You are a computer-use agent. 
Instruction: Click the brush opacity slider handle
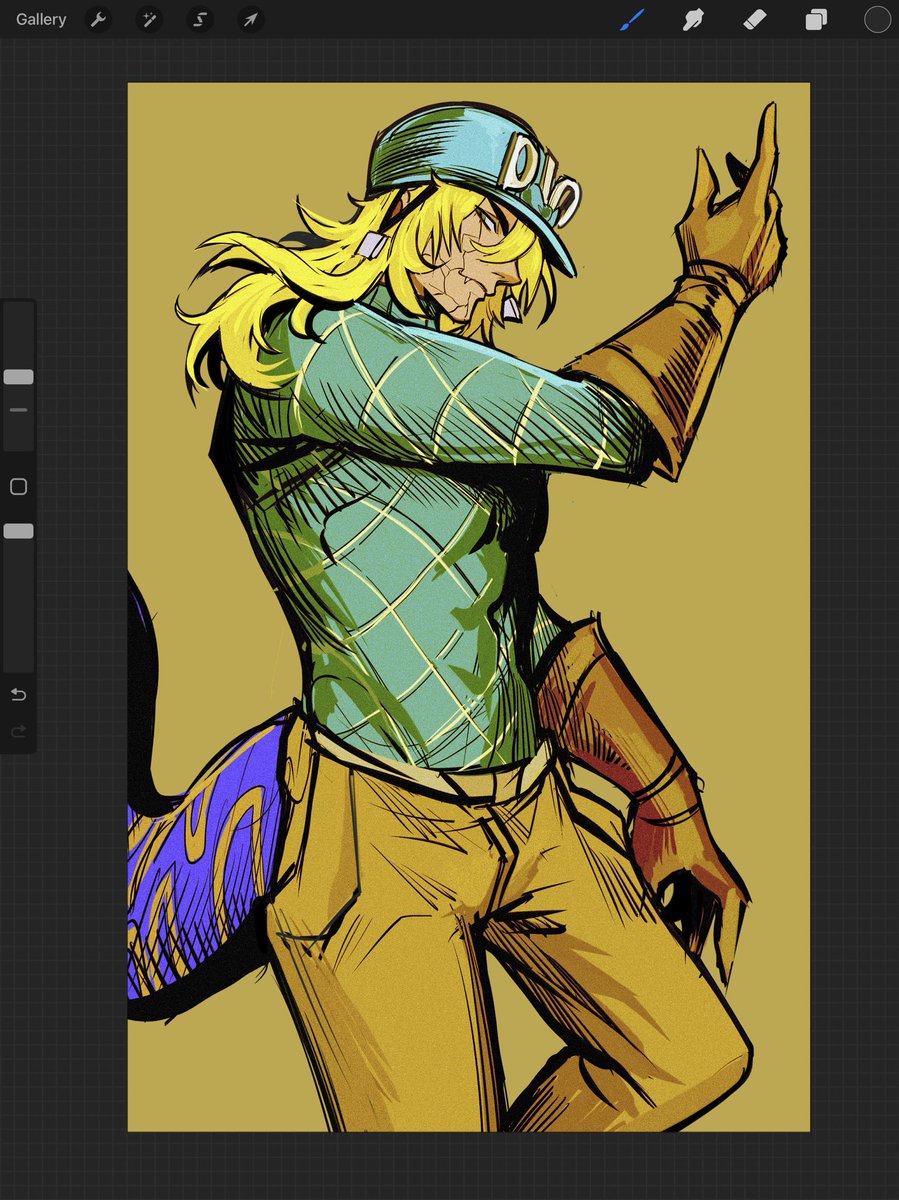pyautogui.click(x=18, y=531)
